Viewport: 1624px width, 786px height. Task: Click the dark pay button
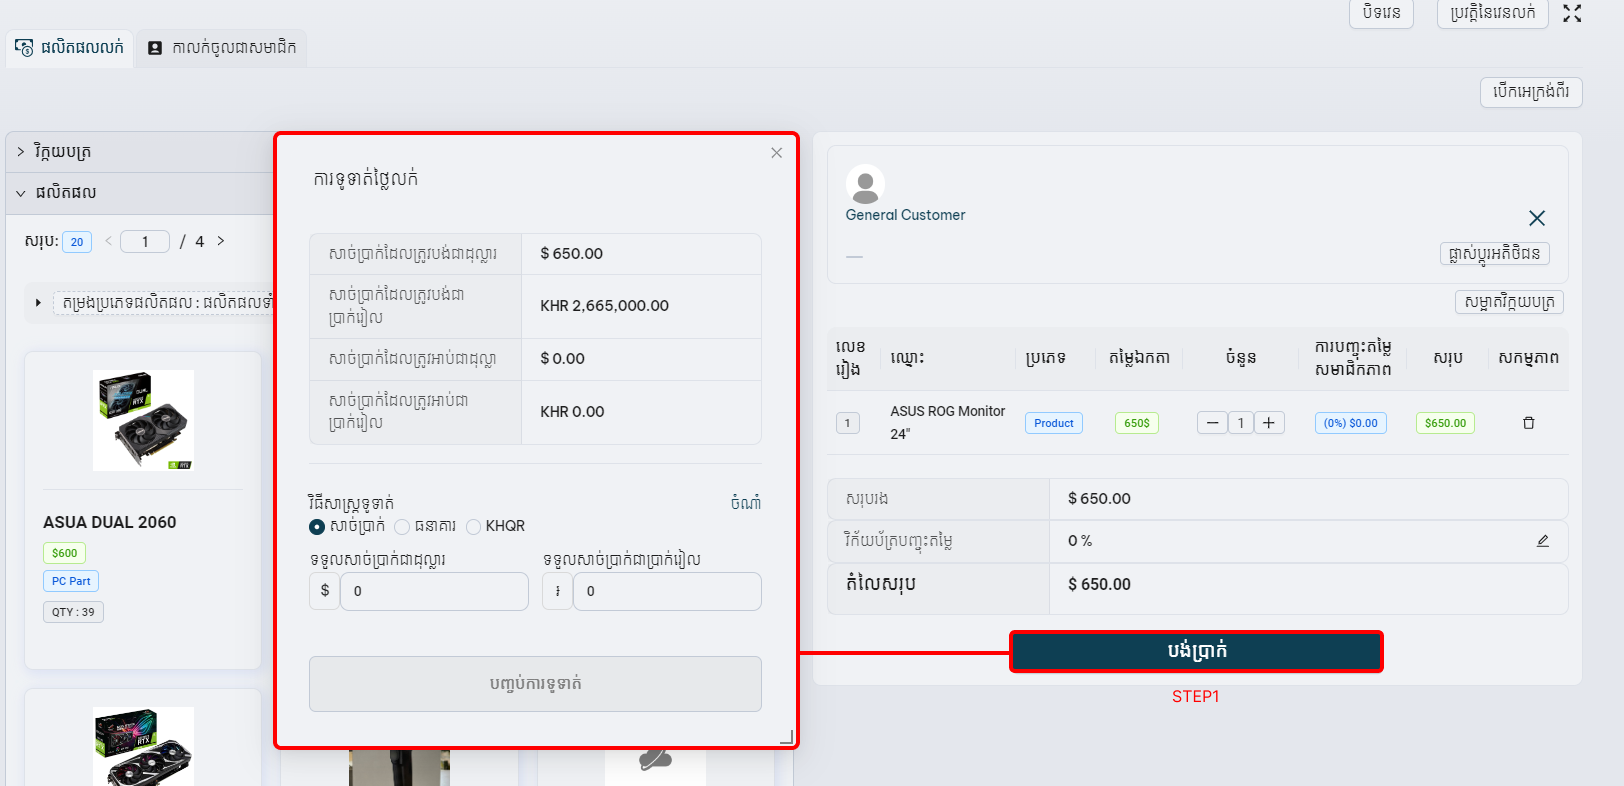pos(1196,651)
